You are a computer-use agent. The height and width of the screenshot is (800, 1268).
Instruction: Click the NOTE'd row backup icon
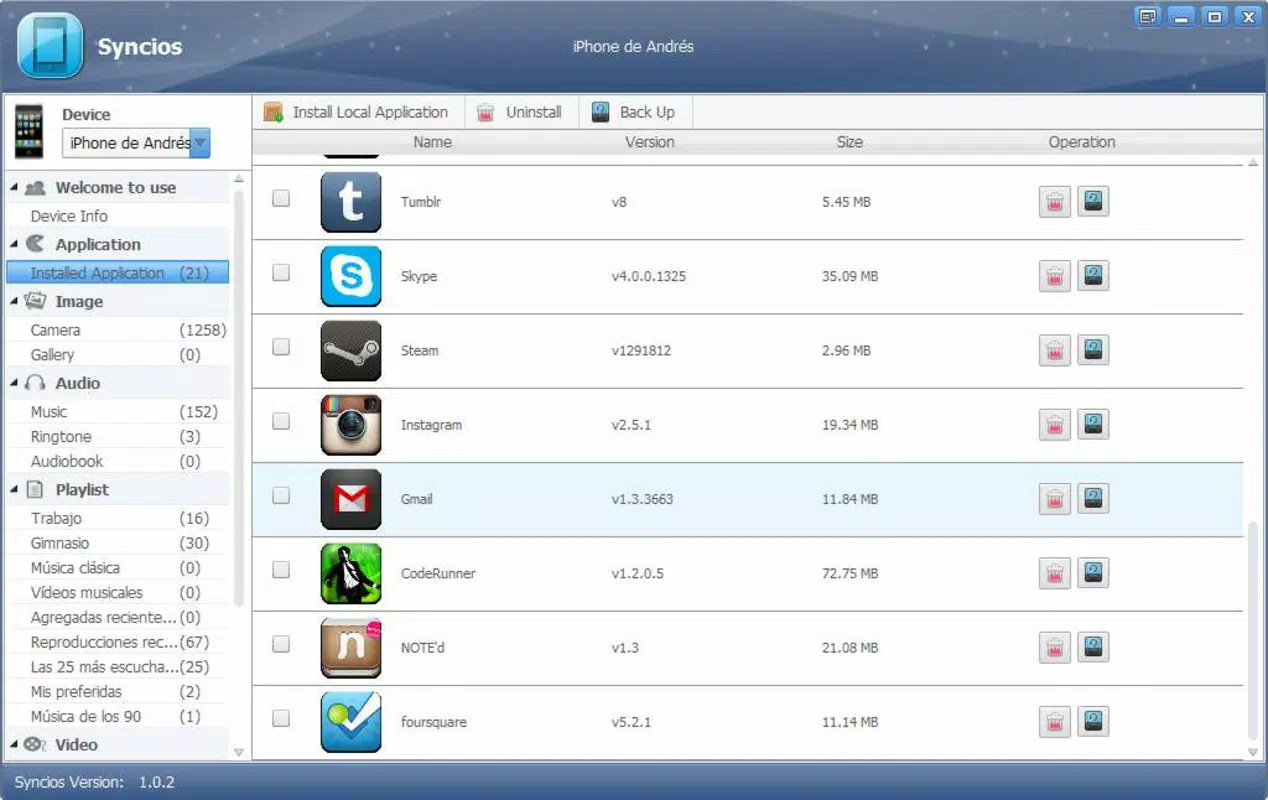(1093, 648)
